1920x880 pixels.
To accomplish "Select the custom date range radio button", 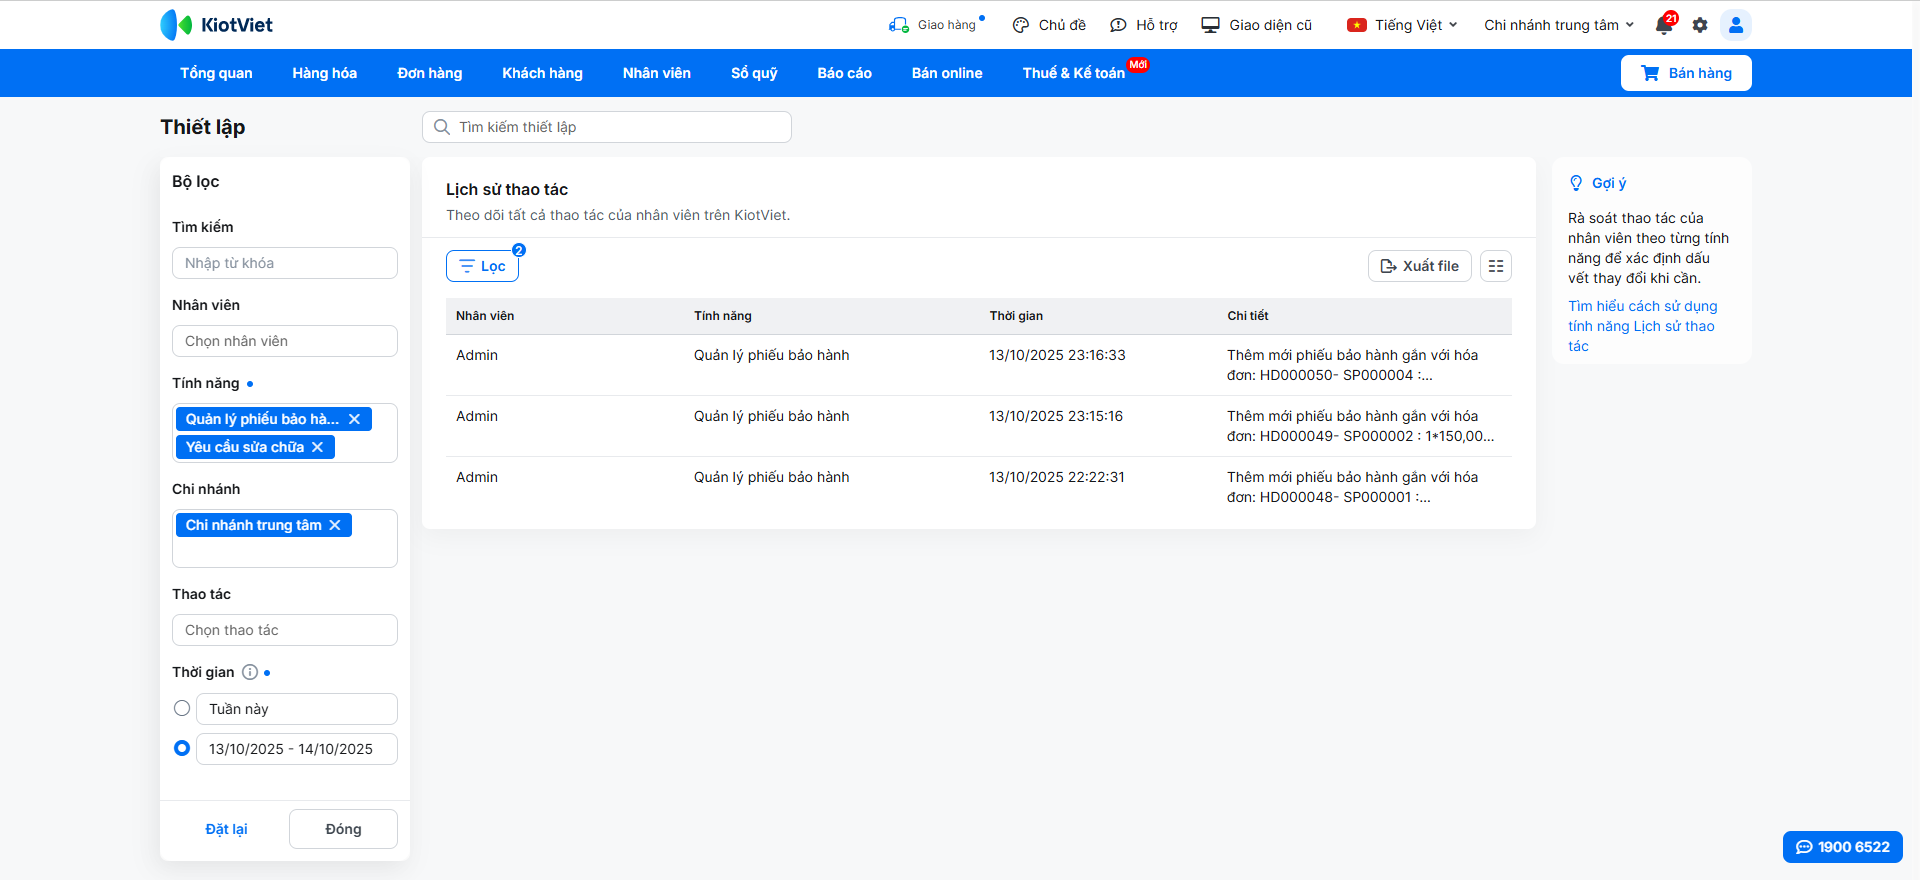I will [182, 748].
